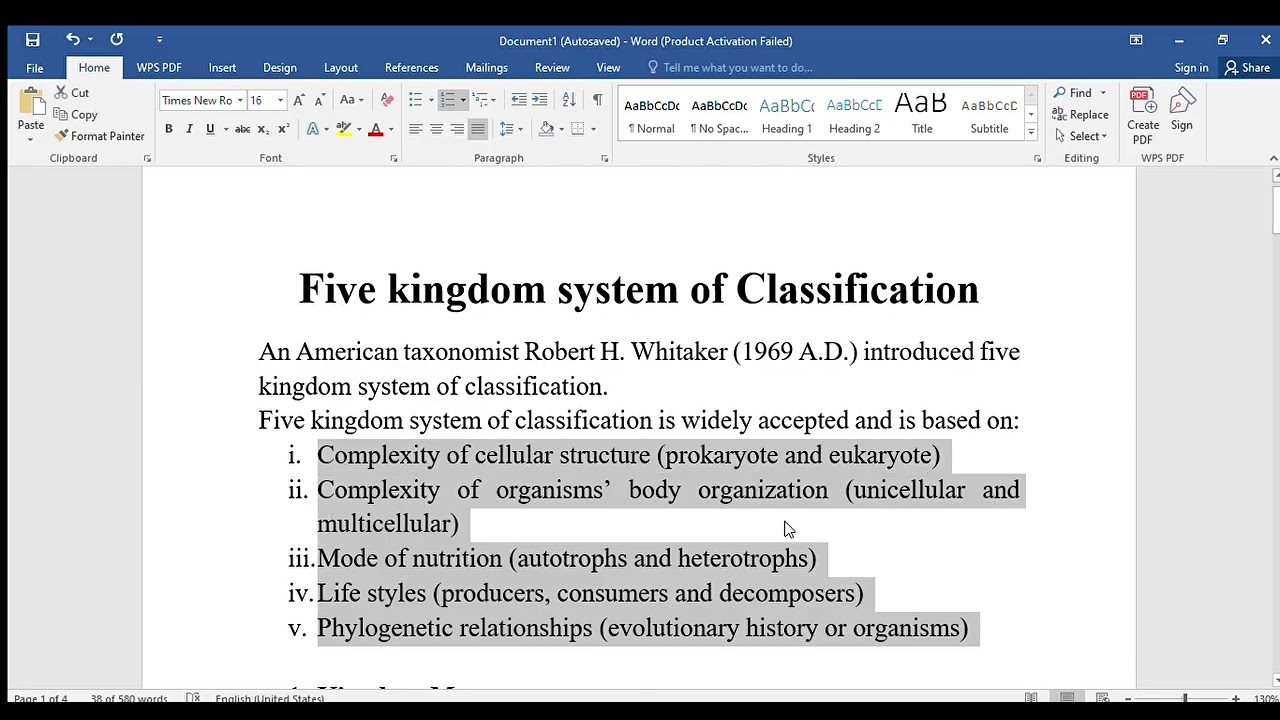Toggle italic formatting
This screenshot has width=1280, height=720.
[x=189, y=129]
